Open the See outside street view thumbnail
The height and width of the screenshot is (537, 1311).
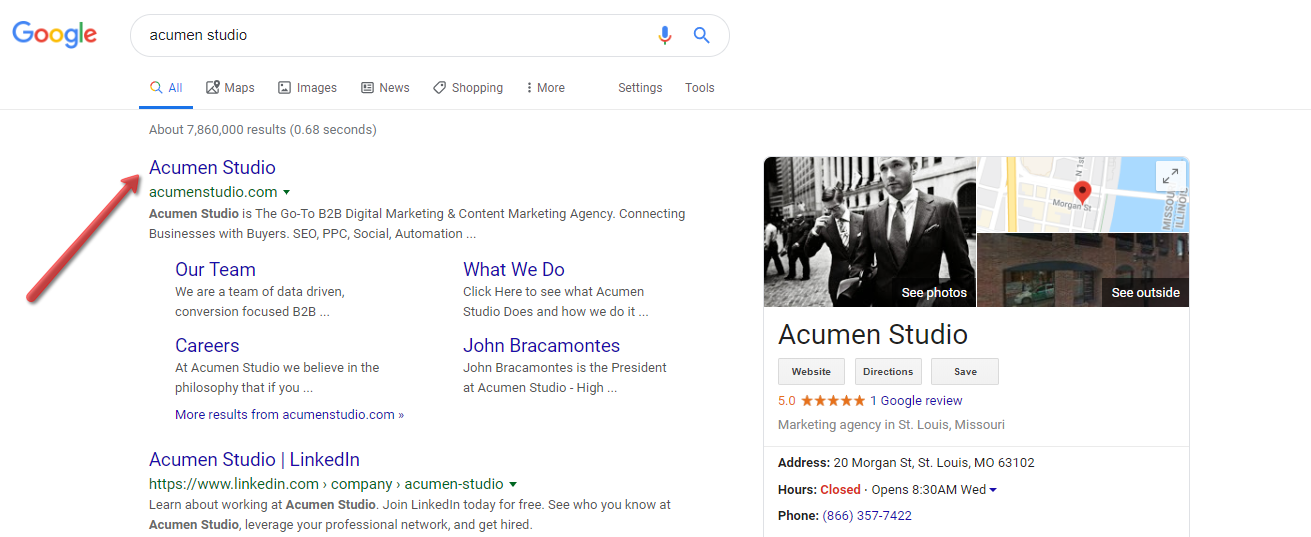pyautogui.click(x=1083, y=270)
